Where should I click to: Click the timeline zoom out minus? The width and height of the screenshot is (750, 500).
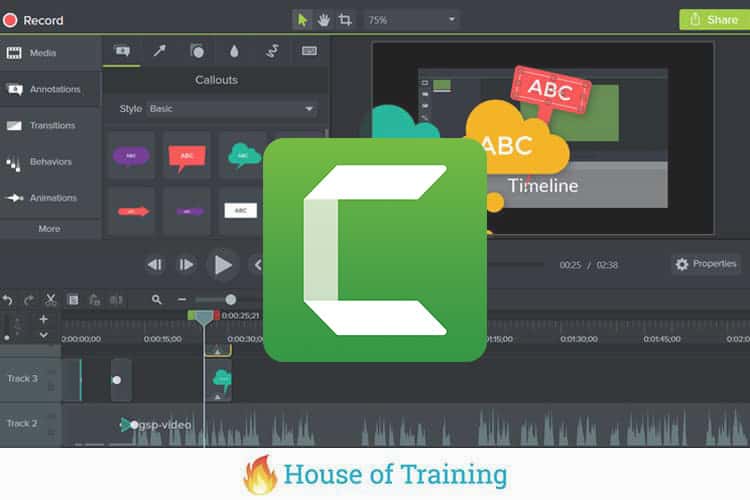coord(182,300)
